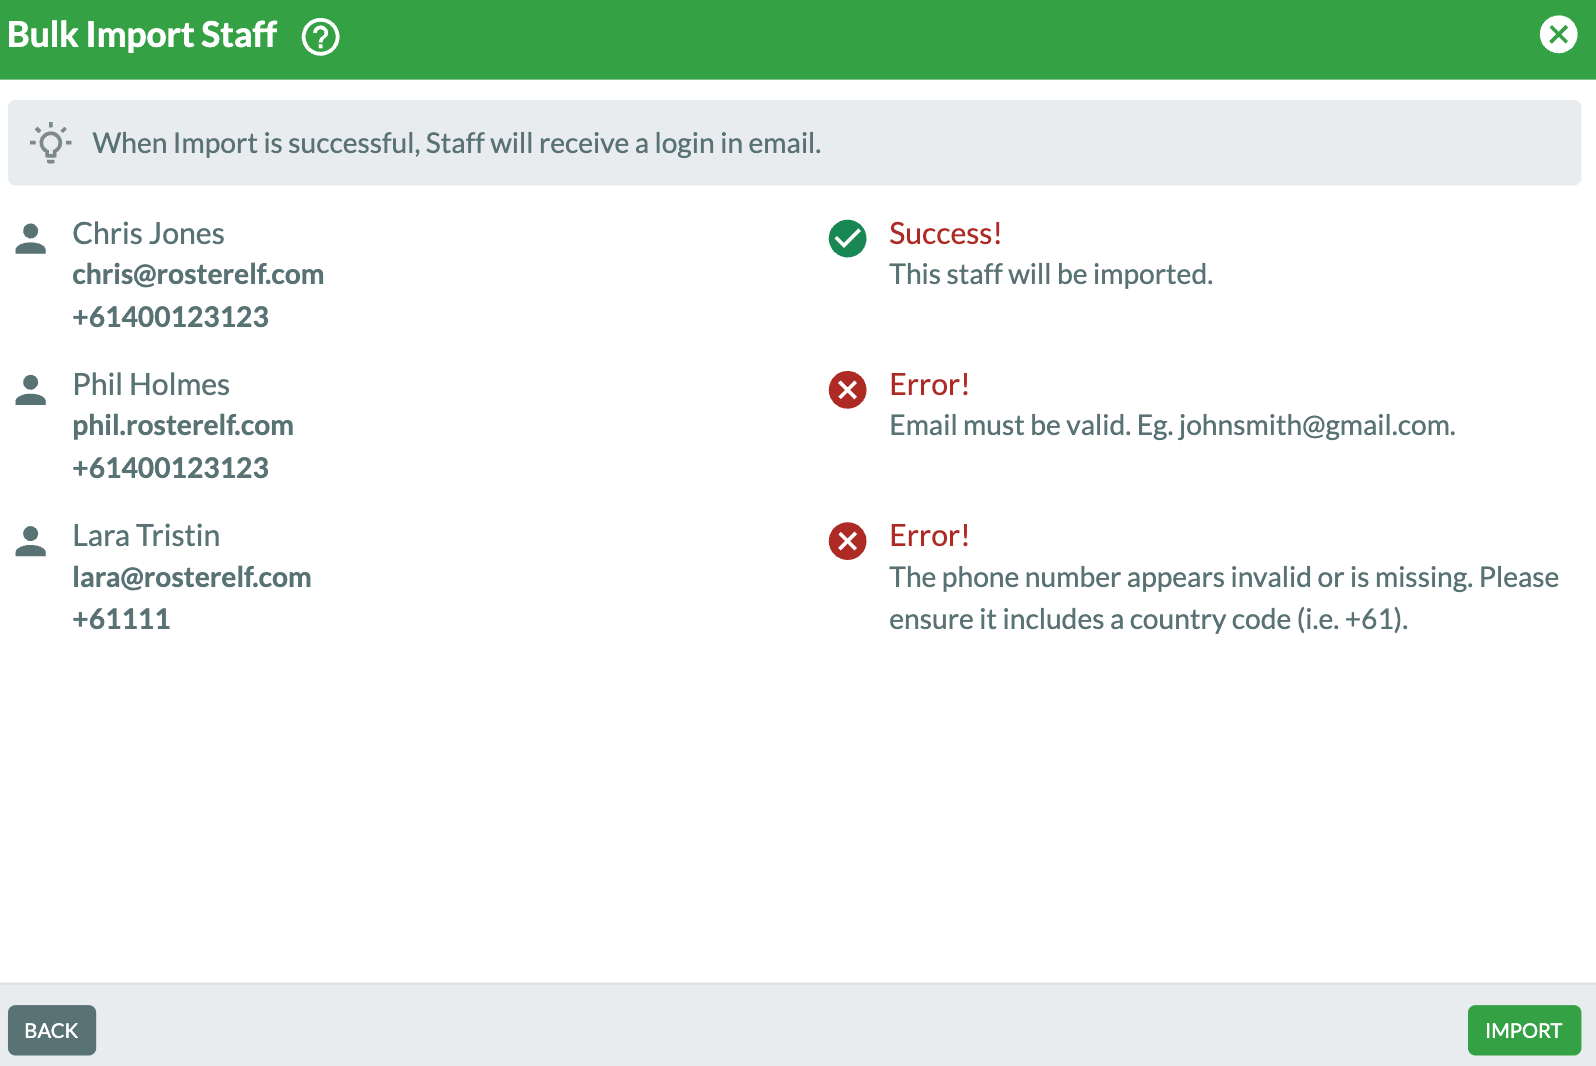
Task: Select the name Phil Holmes
Action: [x=151, y=384]
